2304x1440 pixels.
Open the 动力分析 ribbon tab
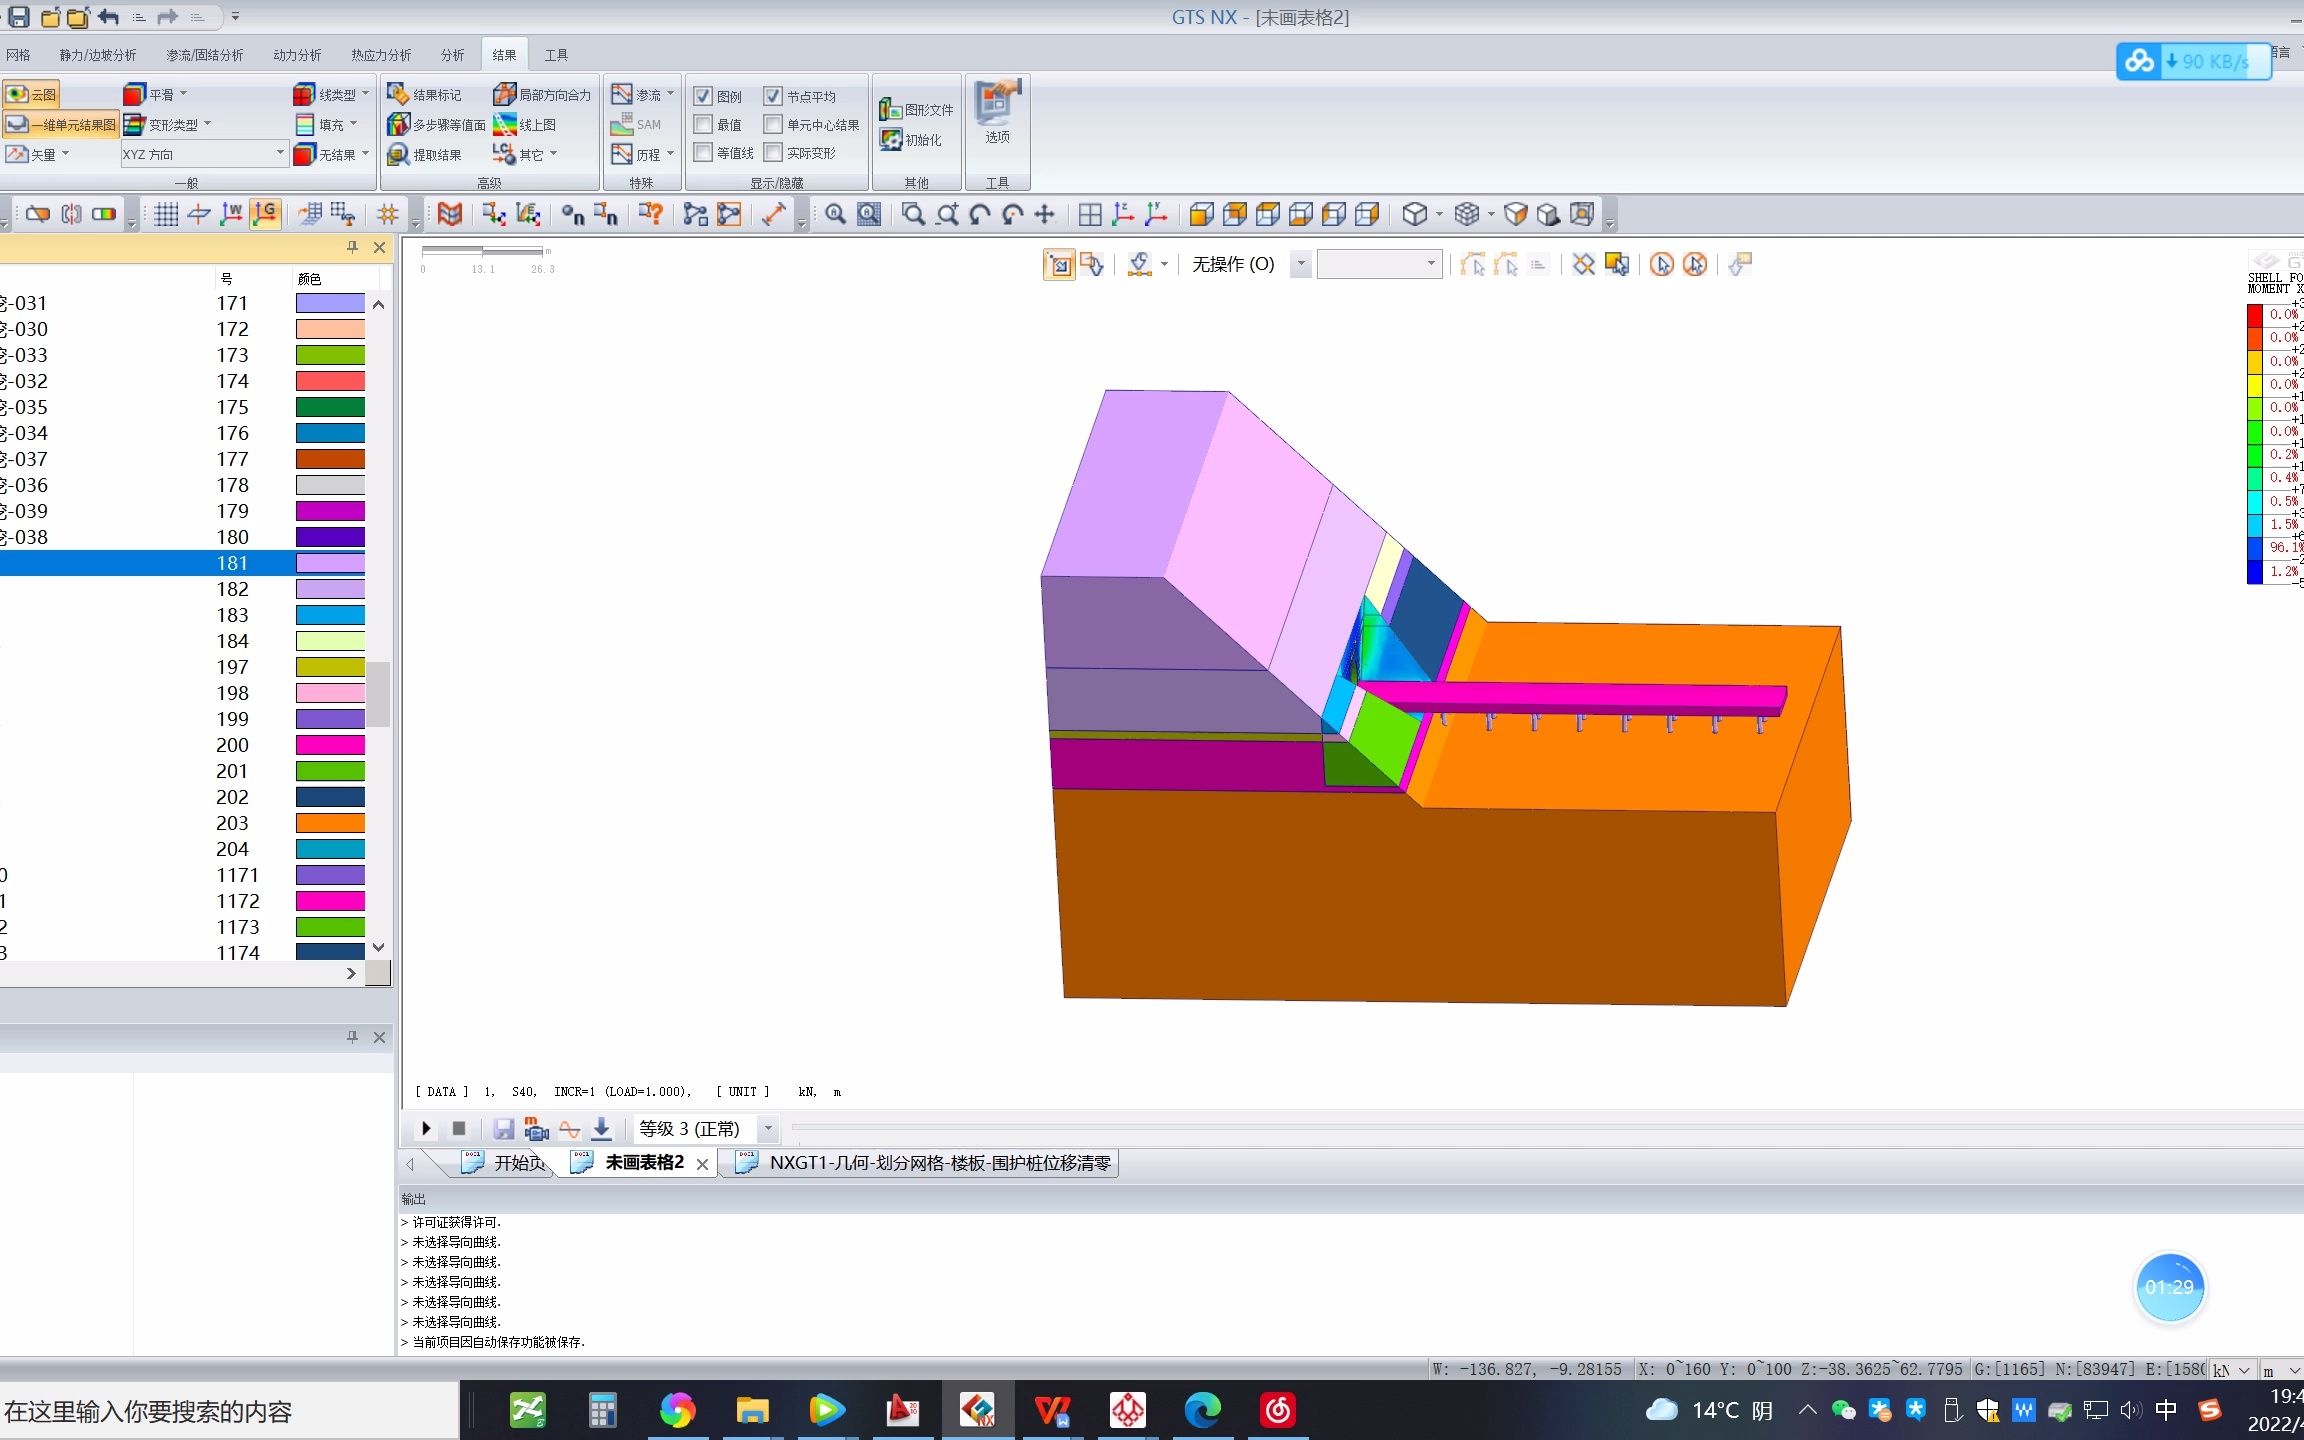pyautogui.click(x=297, y=55)
